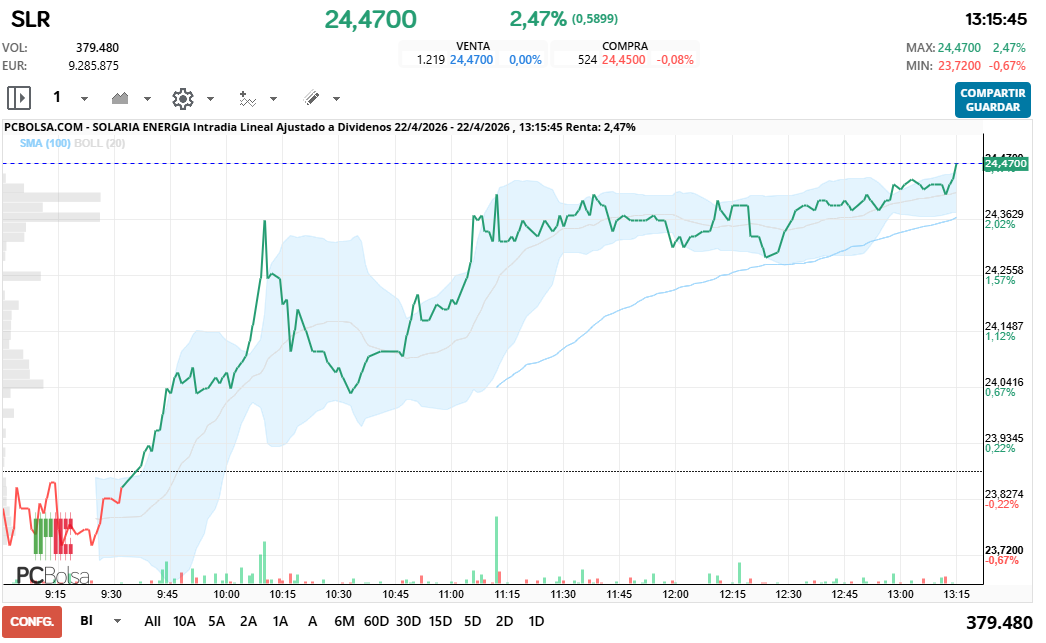Open the CONFG. button

coord(32,621)
